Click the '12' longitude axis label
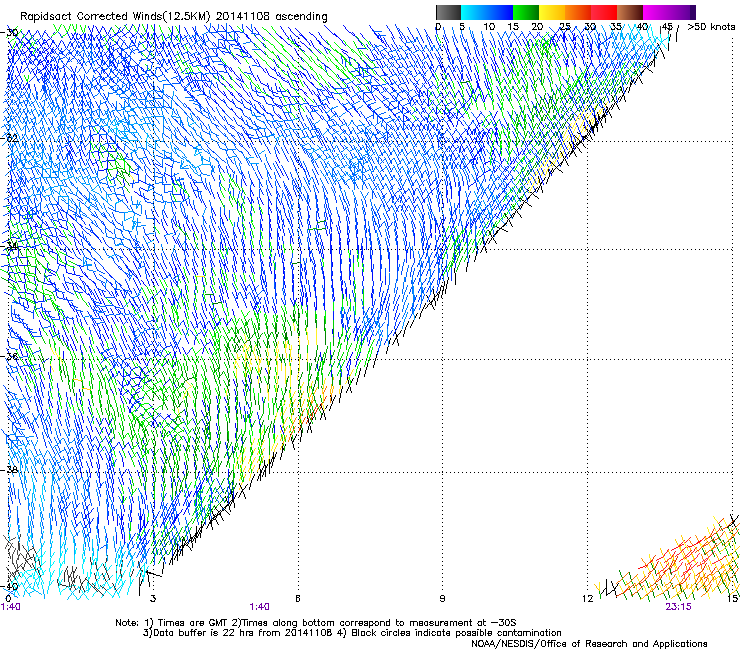740x650 pixels. click(587, 599)
